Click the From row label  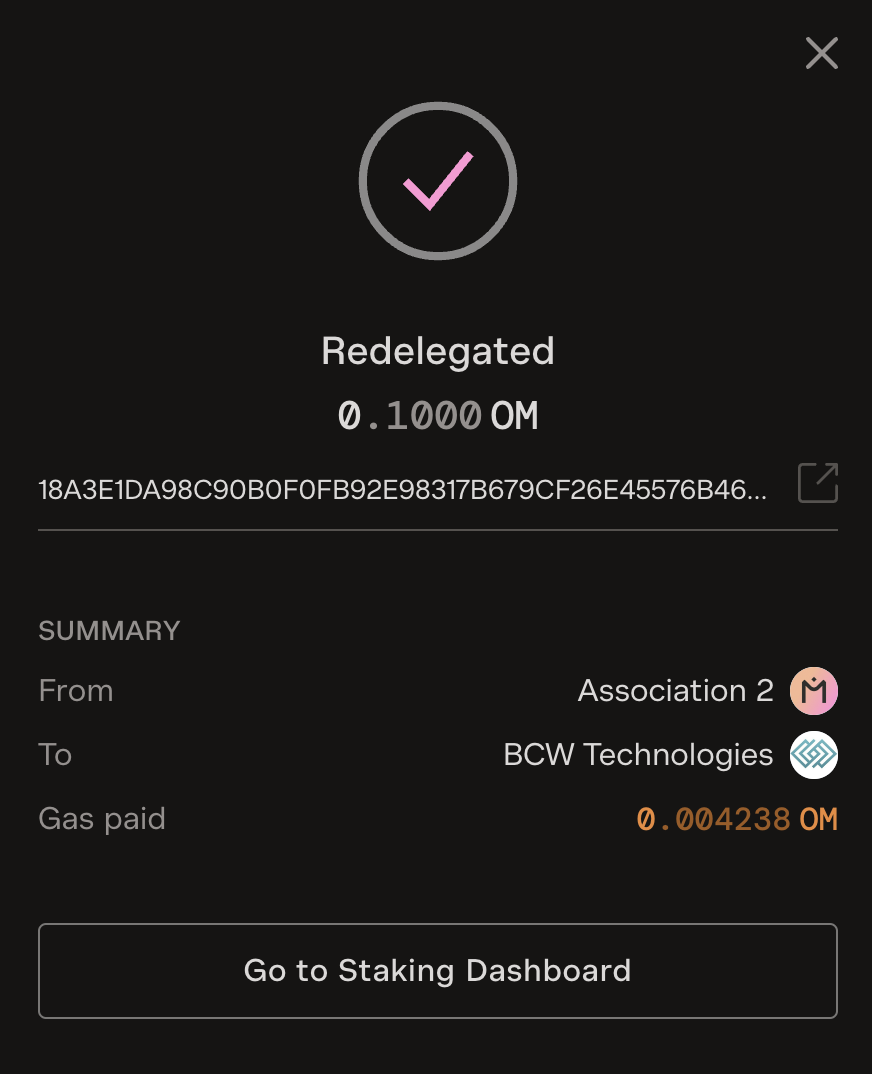pos(76,691)
